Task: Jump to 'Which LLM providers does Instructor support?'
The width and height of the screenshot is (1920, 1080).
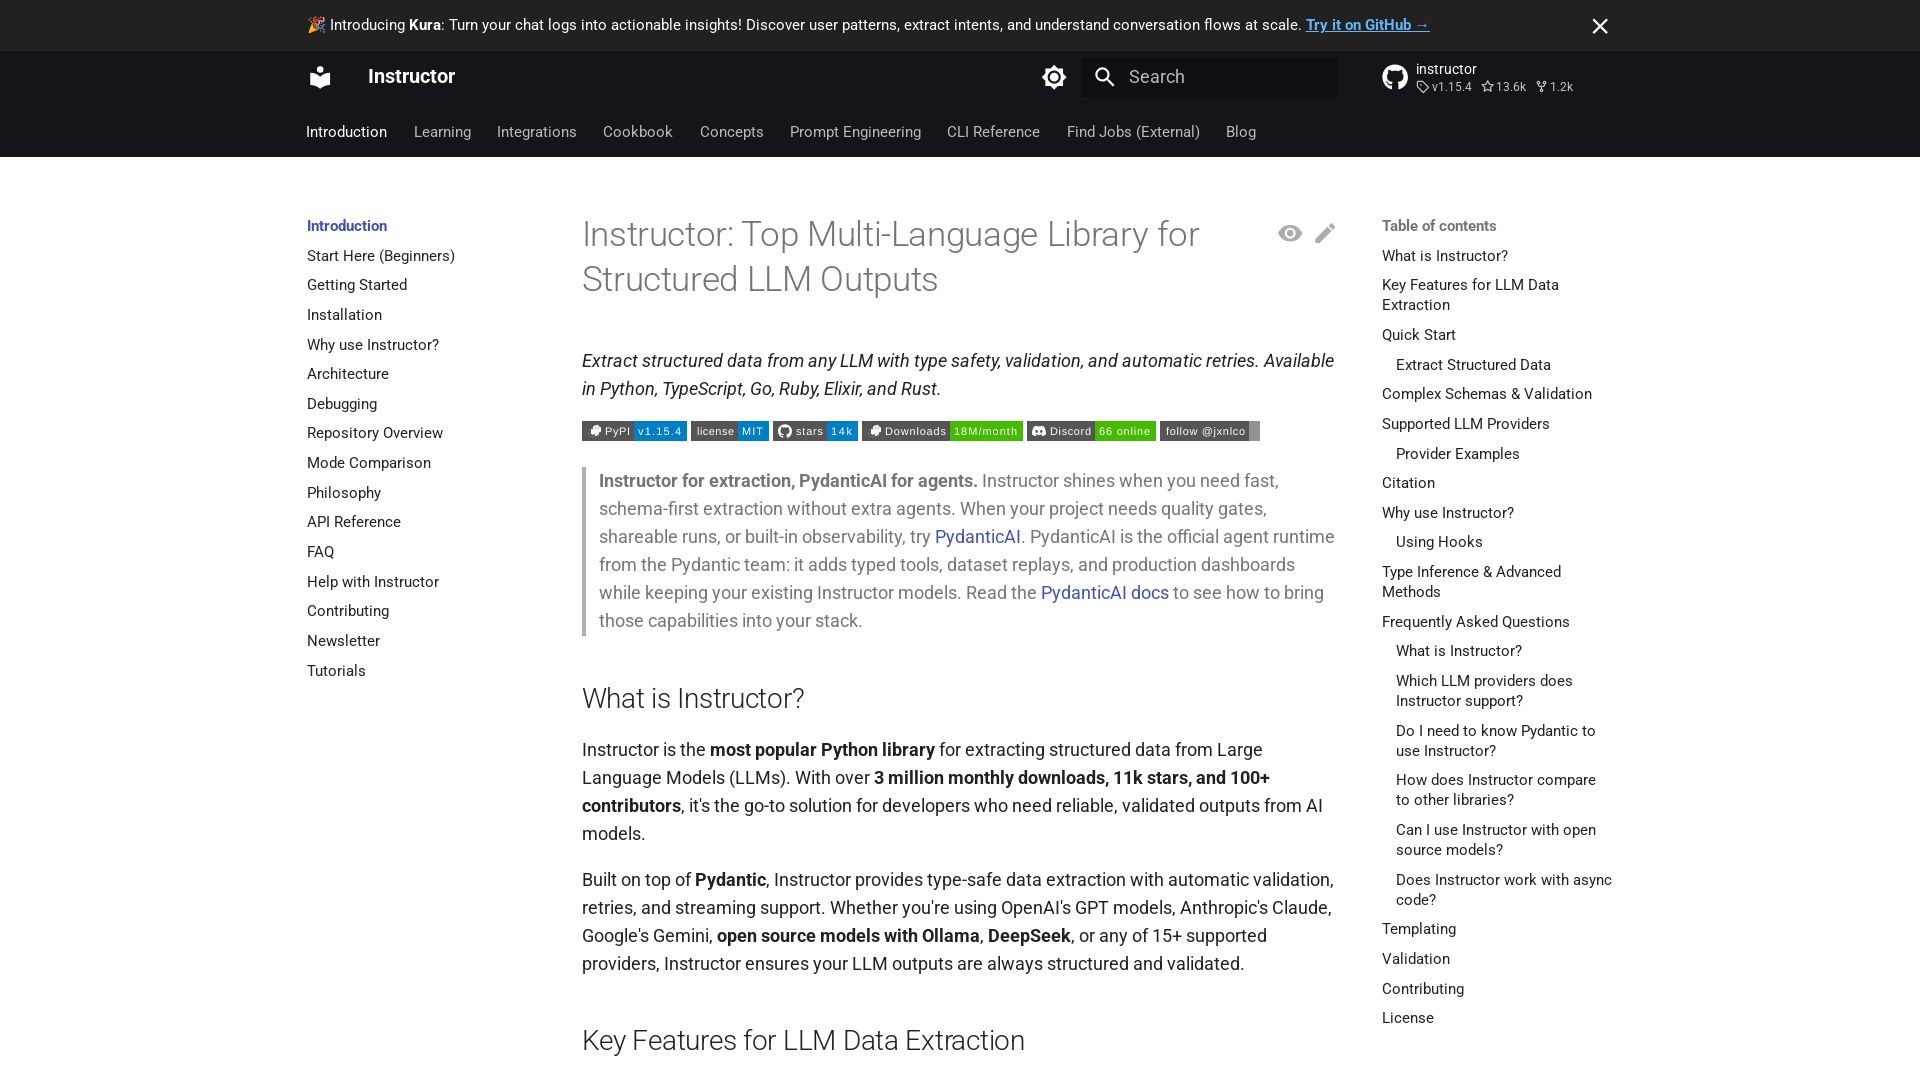Action: click(x=1484, y=691)
